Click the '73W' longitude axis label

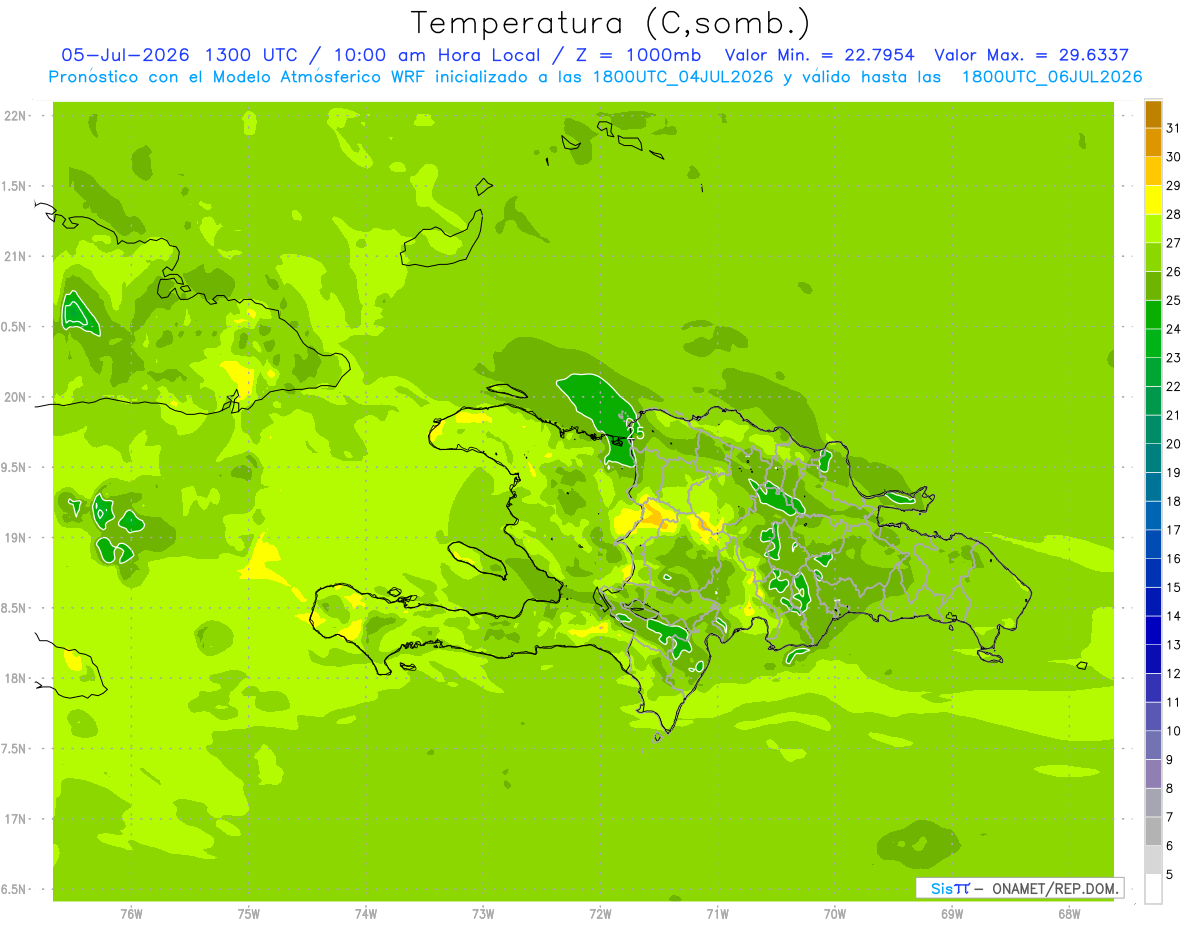click(x=483, y=914)
